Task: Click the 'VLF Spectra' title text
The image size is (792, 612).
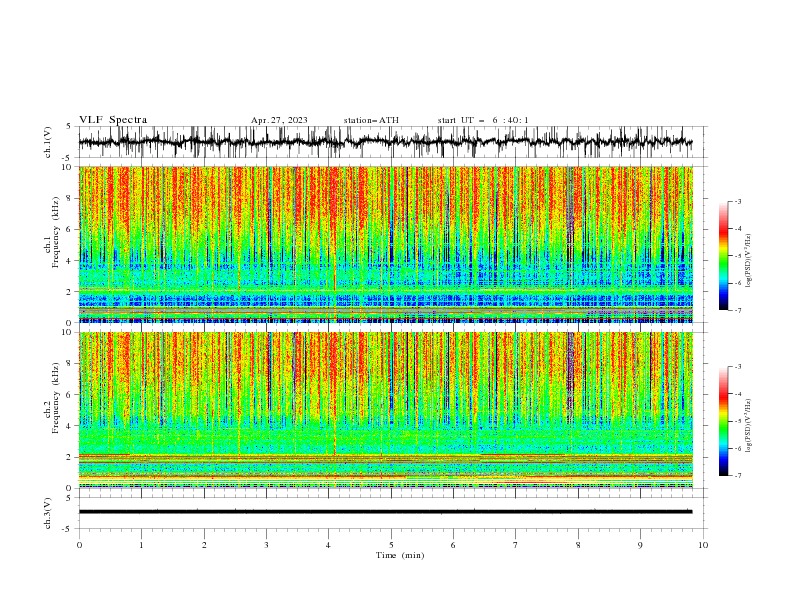Action: point(113,120)
